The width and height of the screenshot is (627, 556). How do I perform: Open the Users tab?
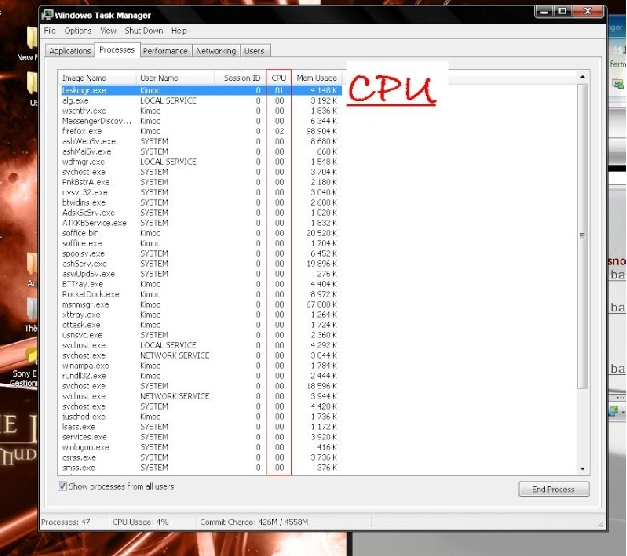tap(254, 51)
